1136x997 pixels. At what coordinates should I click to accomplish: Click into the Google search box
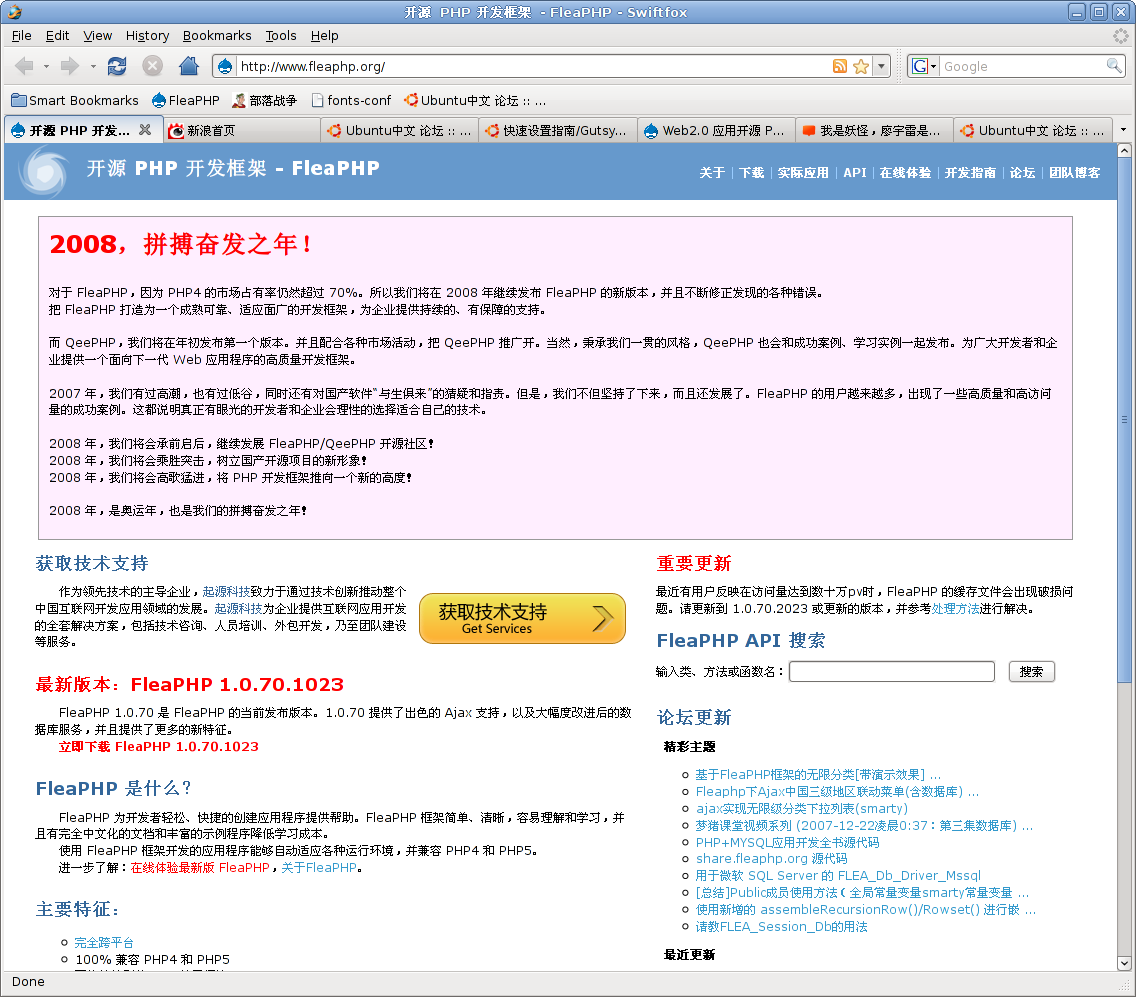[1022, 67]
